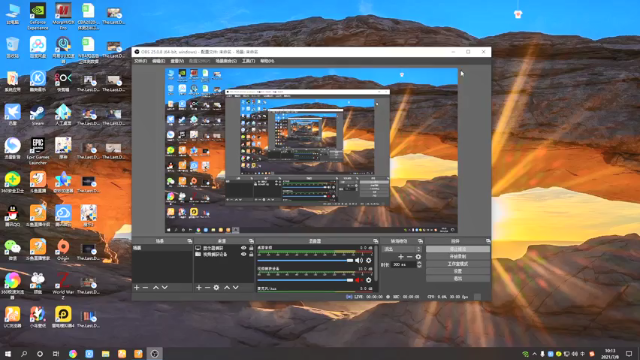
Task: Open second audio channel settings gear
Action: click(x=369, y=280)
